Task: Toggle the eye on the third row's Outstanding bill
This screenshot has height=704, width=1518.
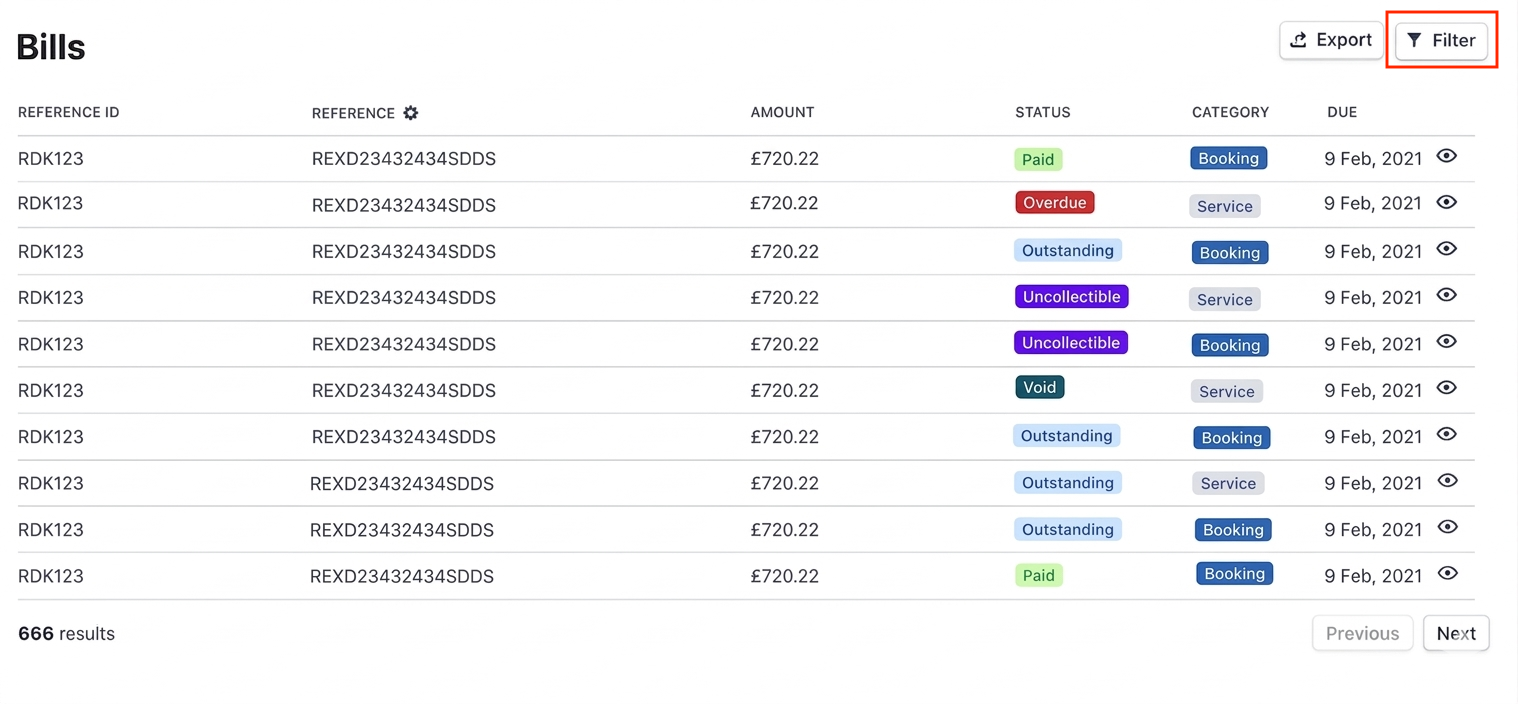Action: 1446,249
